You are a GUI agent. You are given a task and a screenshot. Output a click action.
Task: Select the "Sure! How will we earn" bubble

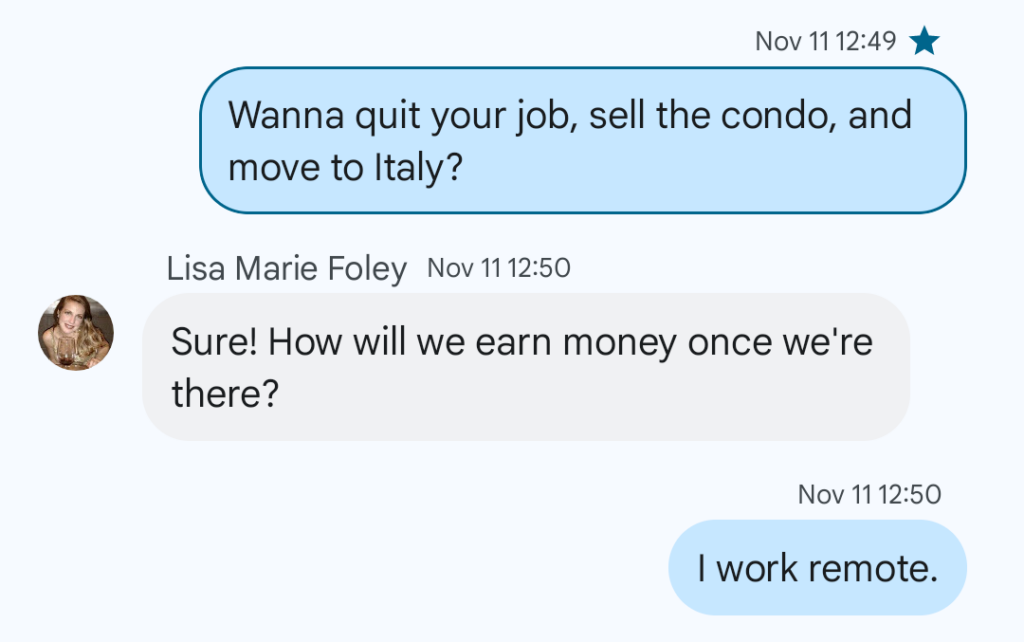coord(526,367)
